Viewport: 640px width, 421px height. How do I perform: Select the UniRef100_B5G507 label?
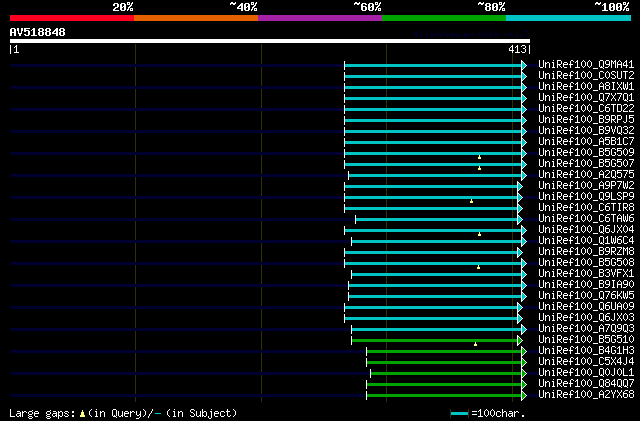pyautogui.click(x=586, y=164)
